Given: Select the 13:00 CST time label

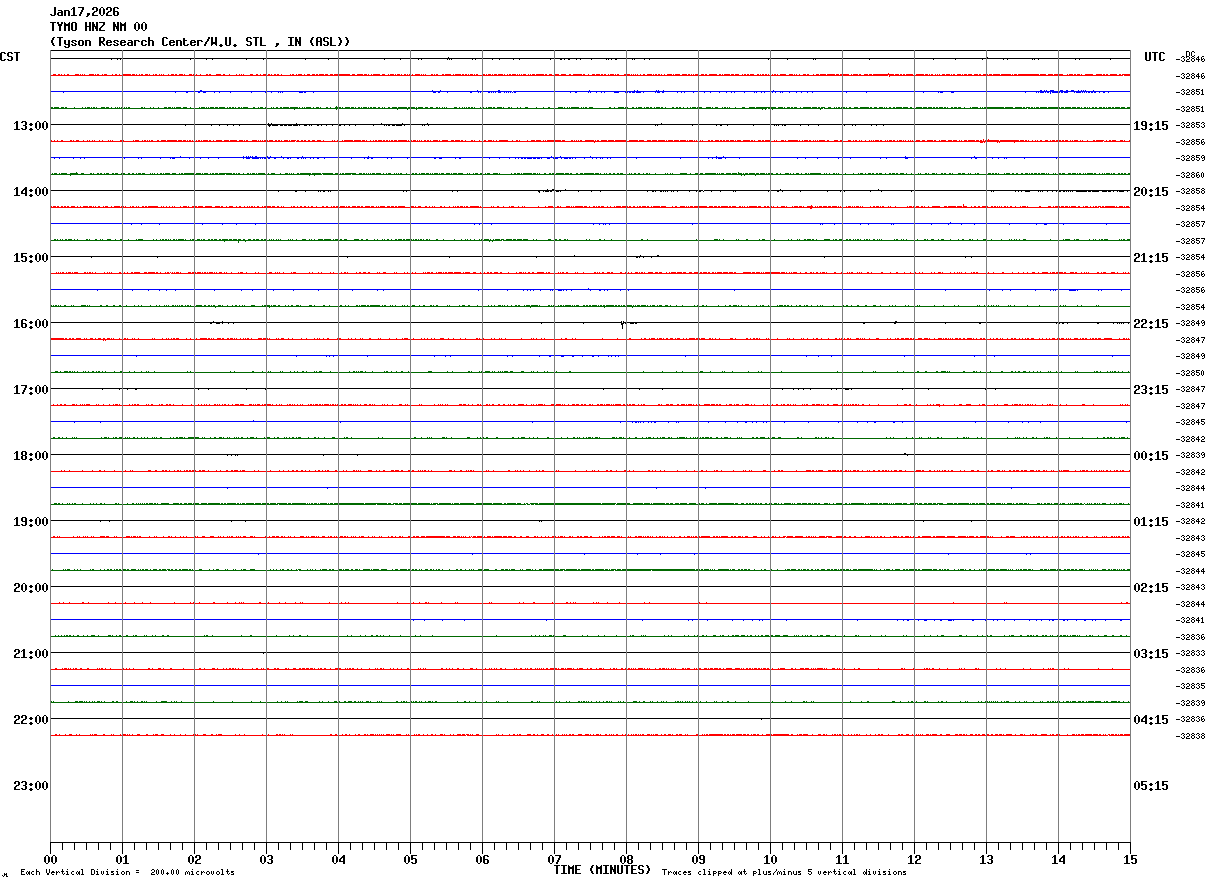Looking at the screenshot, I should pos(31,126).
